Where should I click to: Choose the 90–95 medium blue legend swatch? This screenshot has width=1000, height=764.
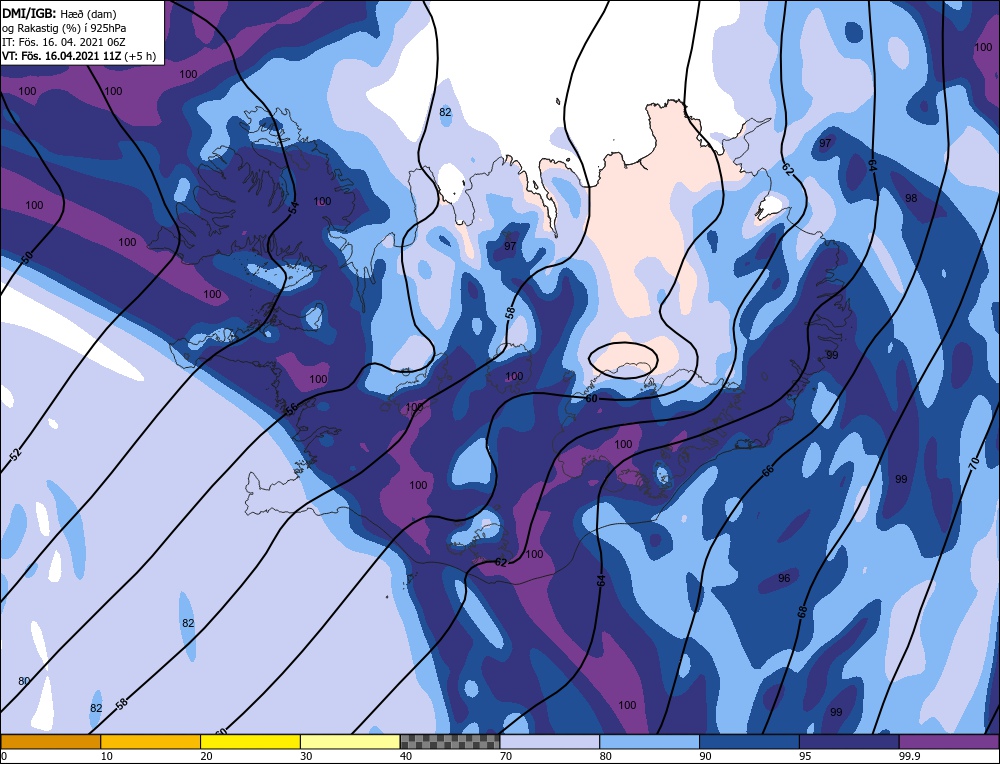(749, 741)
